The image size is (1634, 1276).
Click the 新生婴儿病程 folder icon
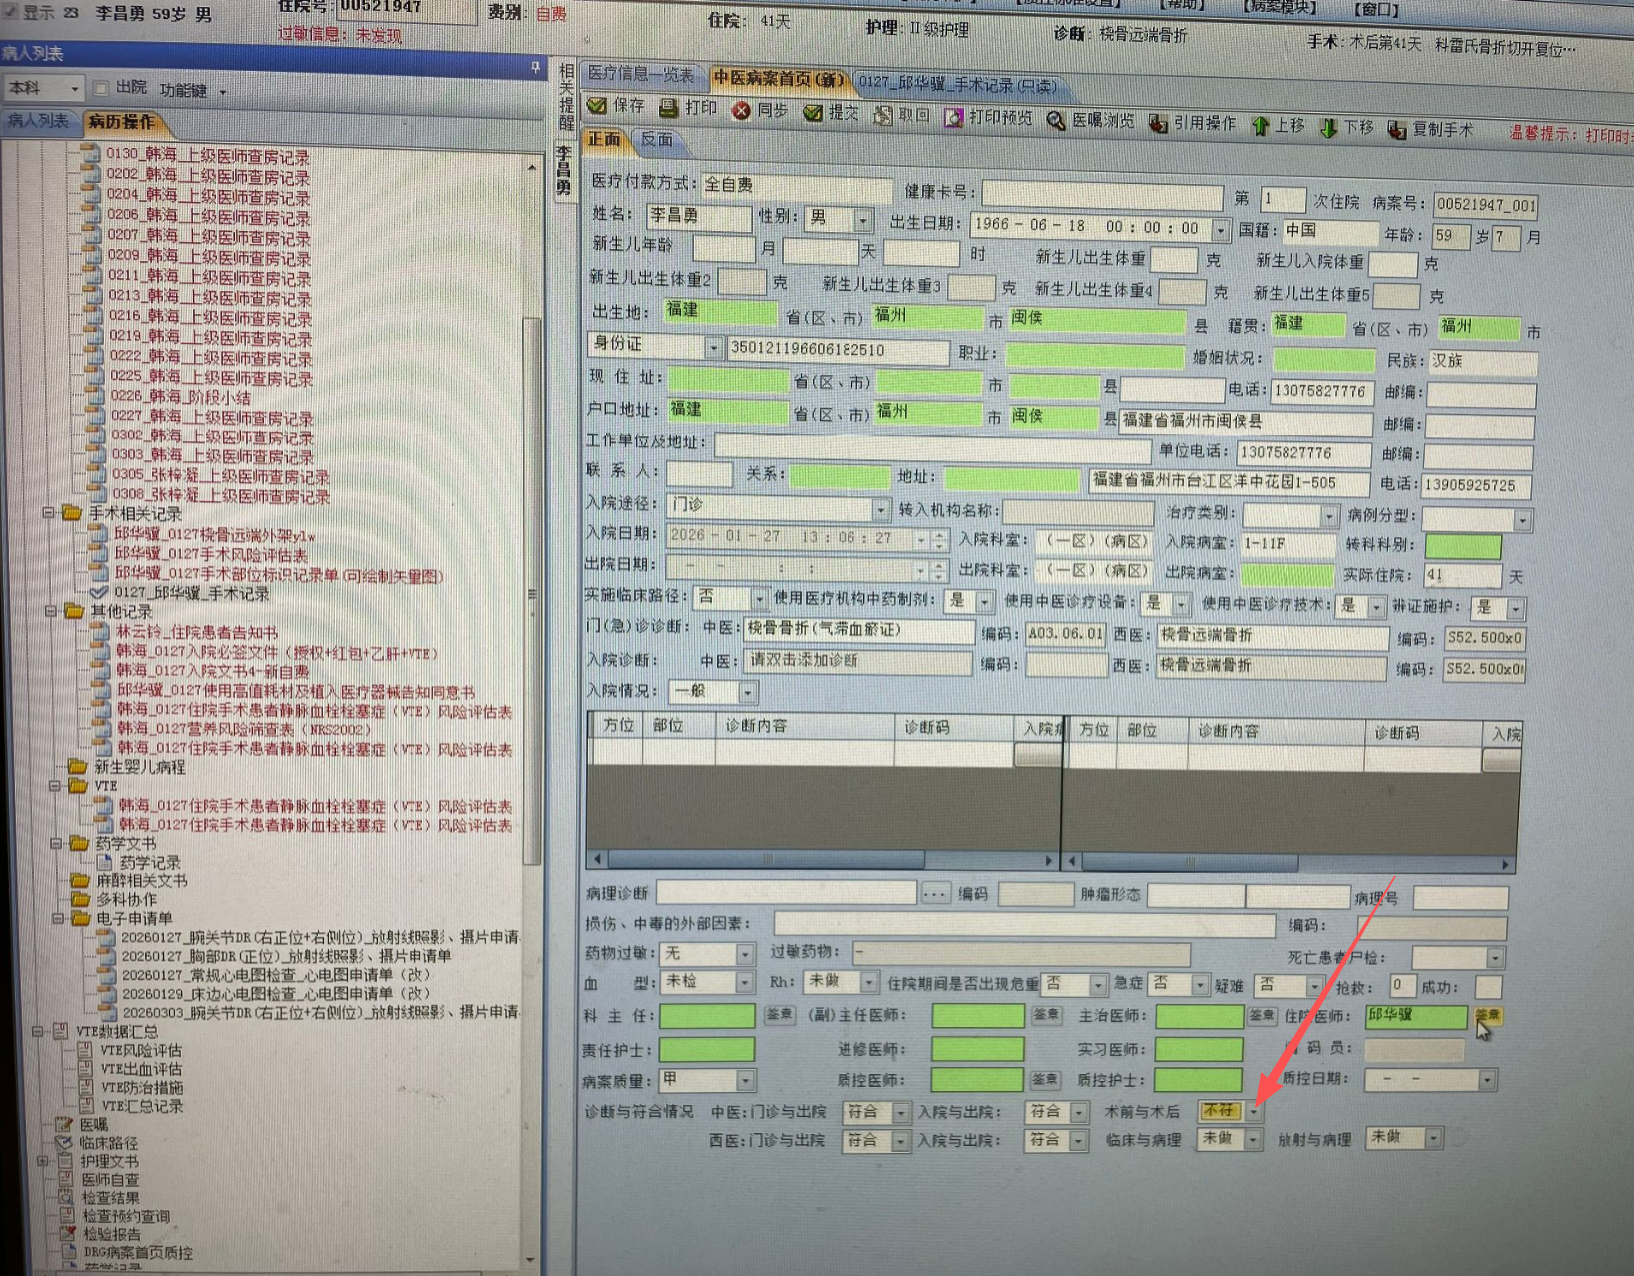tap(77, 767)
